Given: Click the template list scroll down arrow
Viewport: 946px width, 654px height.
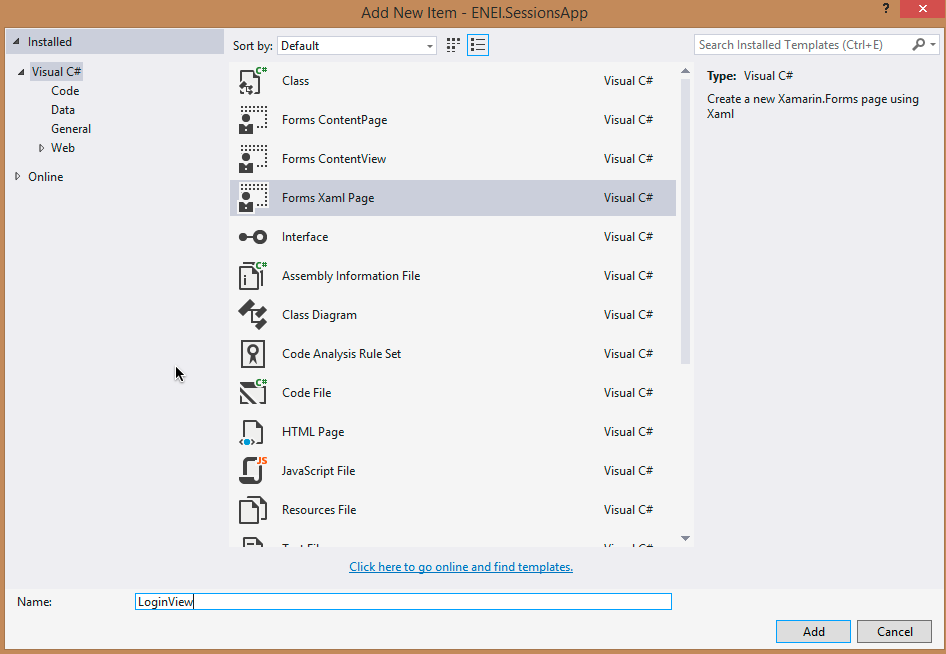Looking at the screenshot, I should pos(685,538).
